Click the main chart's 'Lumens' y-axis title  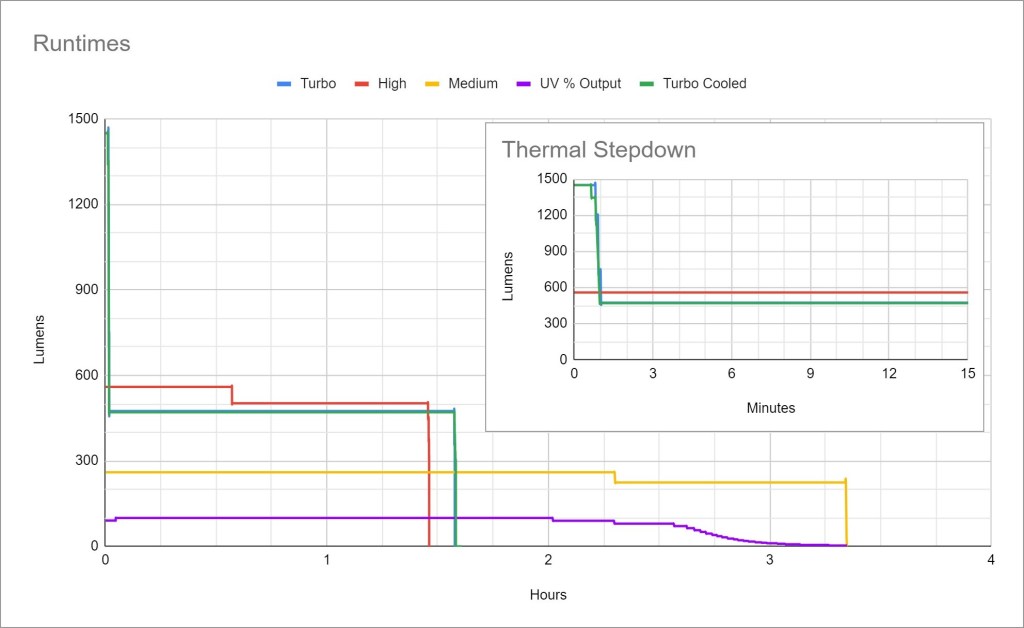41,339
